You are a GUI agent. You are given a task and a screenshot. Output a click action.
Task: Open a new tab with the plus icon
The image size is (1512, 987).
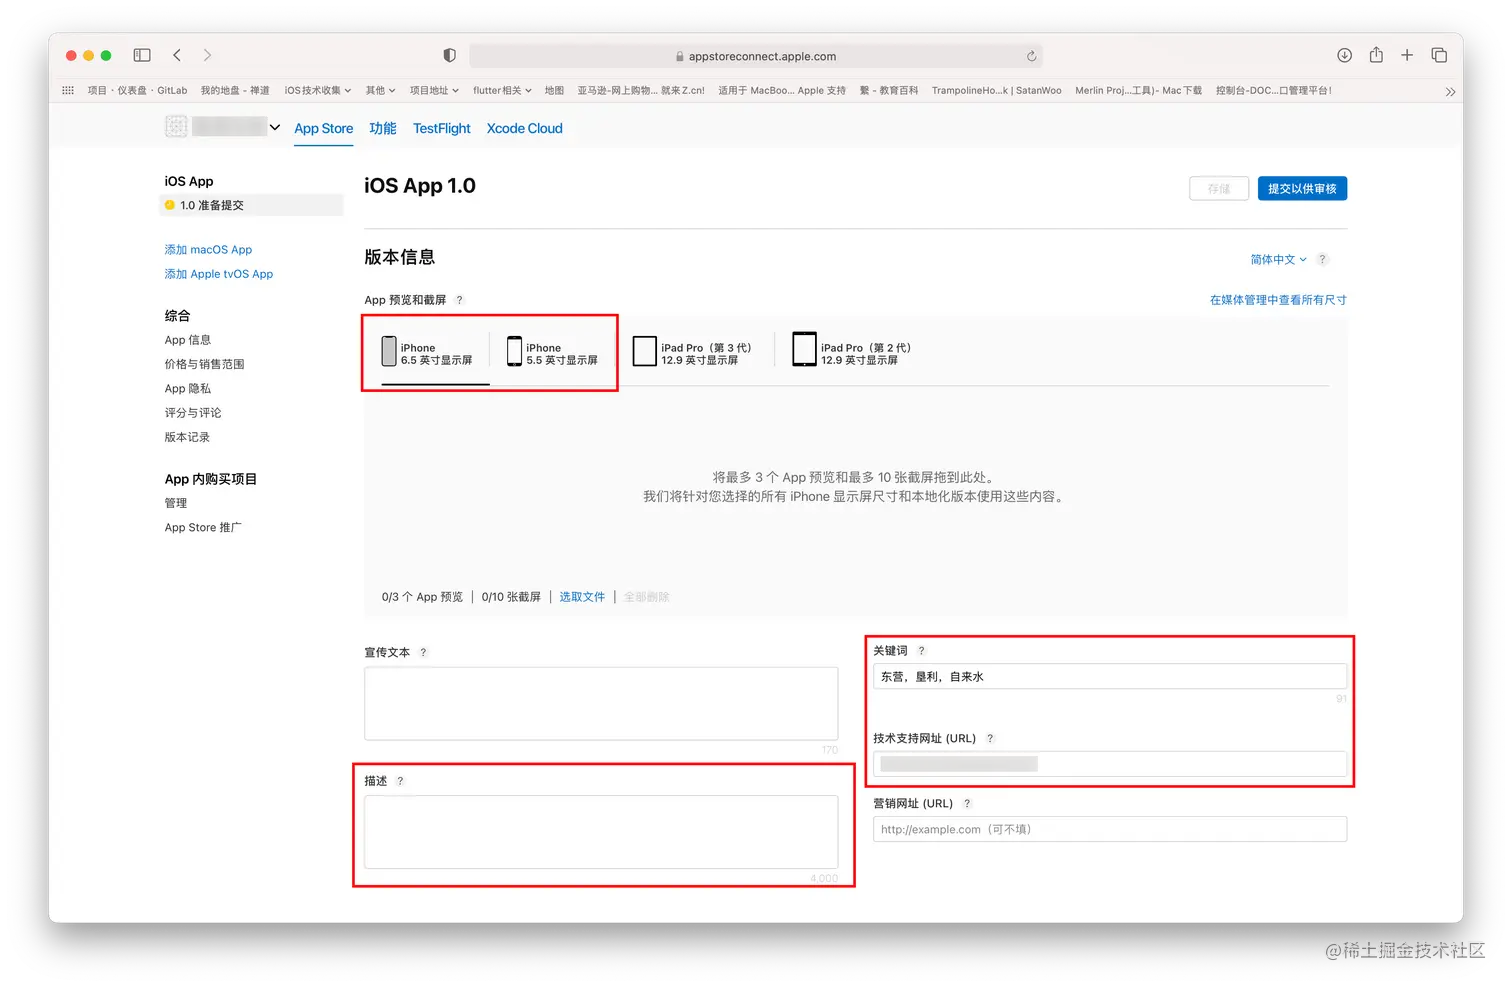(1407, 55)
